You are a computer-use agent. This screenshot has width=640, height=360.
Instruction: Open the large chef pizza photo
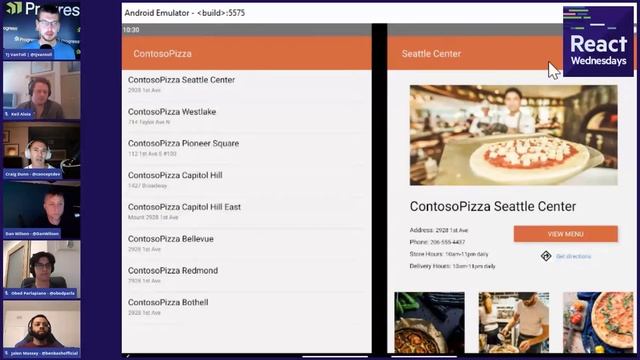(x=513, y=135)
